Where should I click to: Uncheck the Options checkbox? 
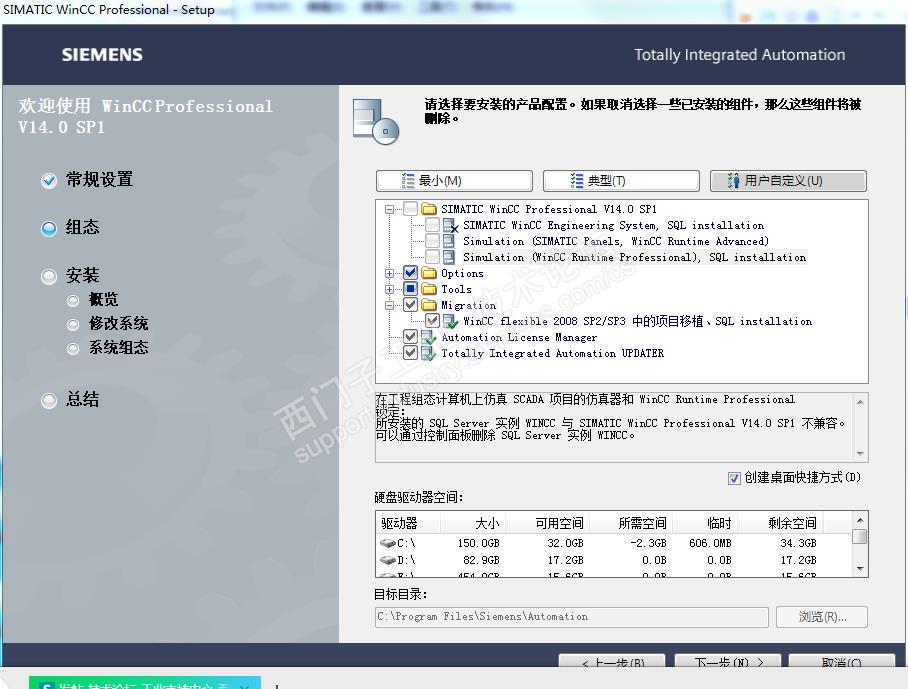click(410, 273)
